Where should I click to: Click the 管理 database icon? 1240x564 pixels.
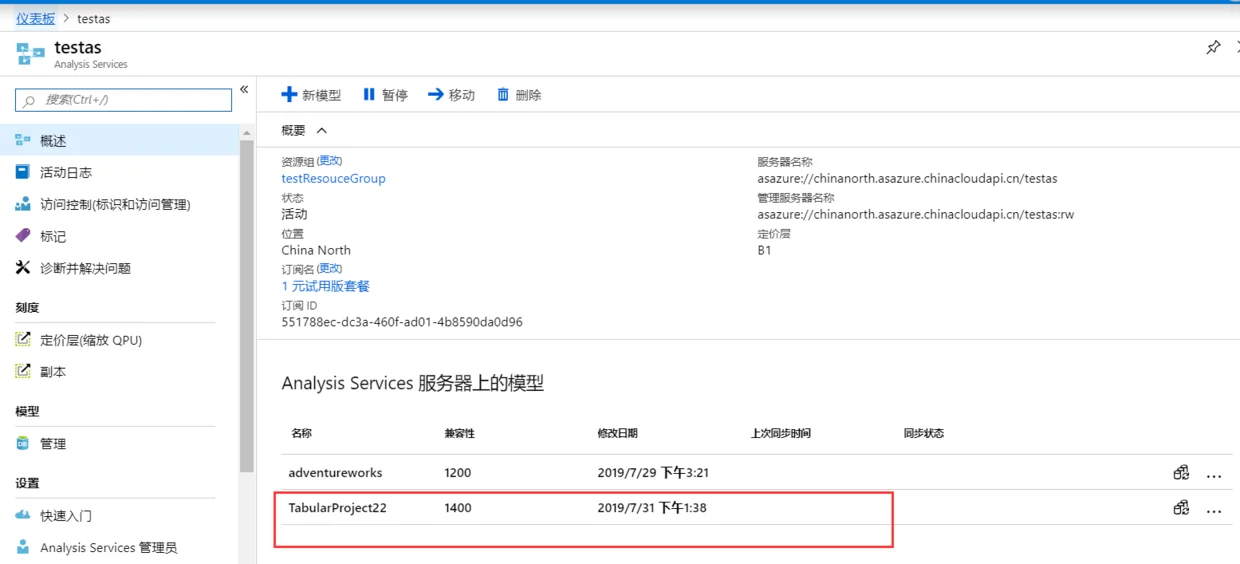[23, 443]
